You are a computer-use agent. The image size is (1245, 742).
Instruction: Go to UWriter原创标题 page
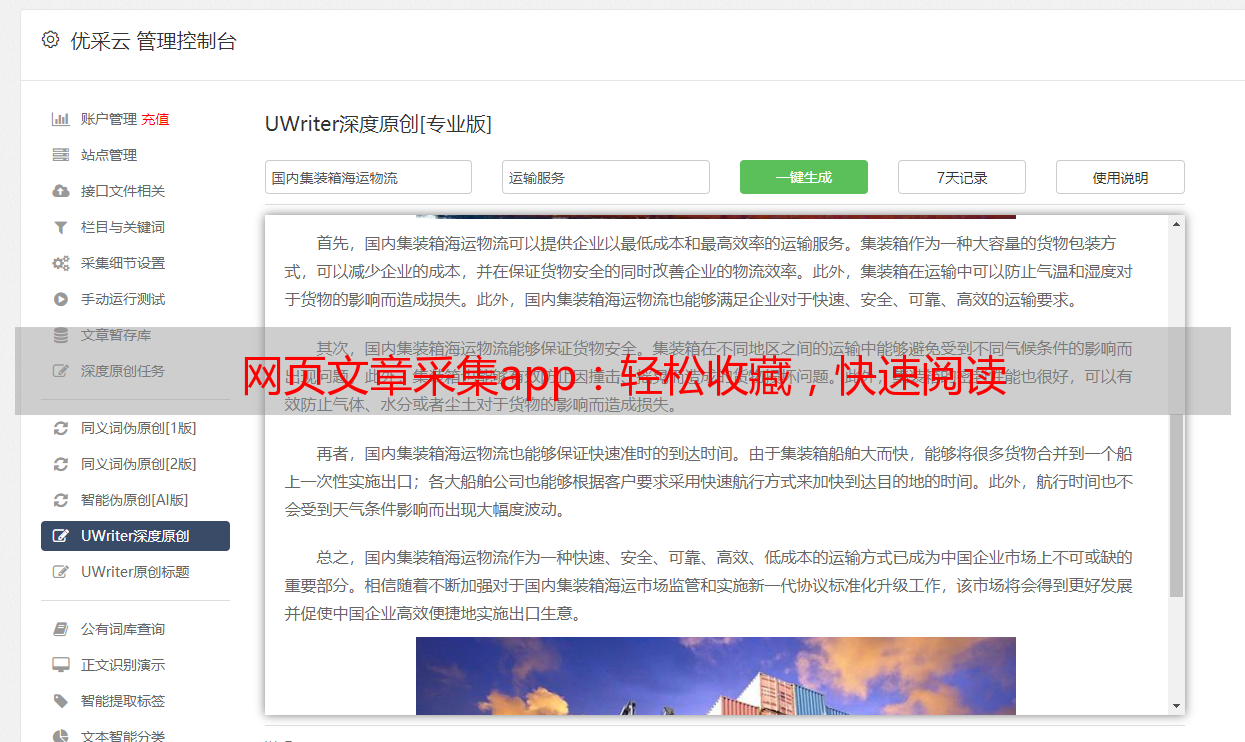click(135, 572)
